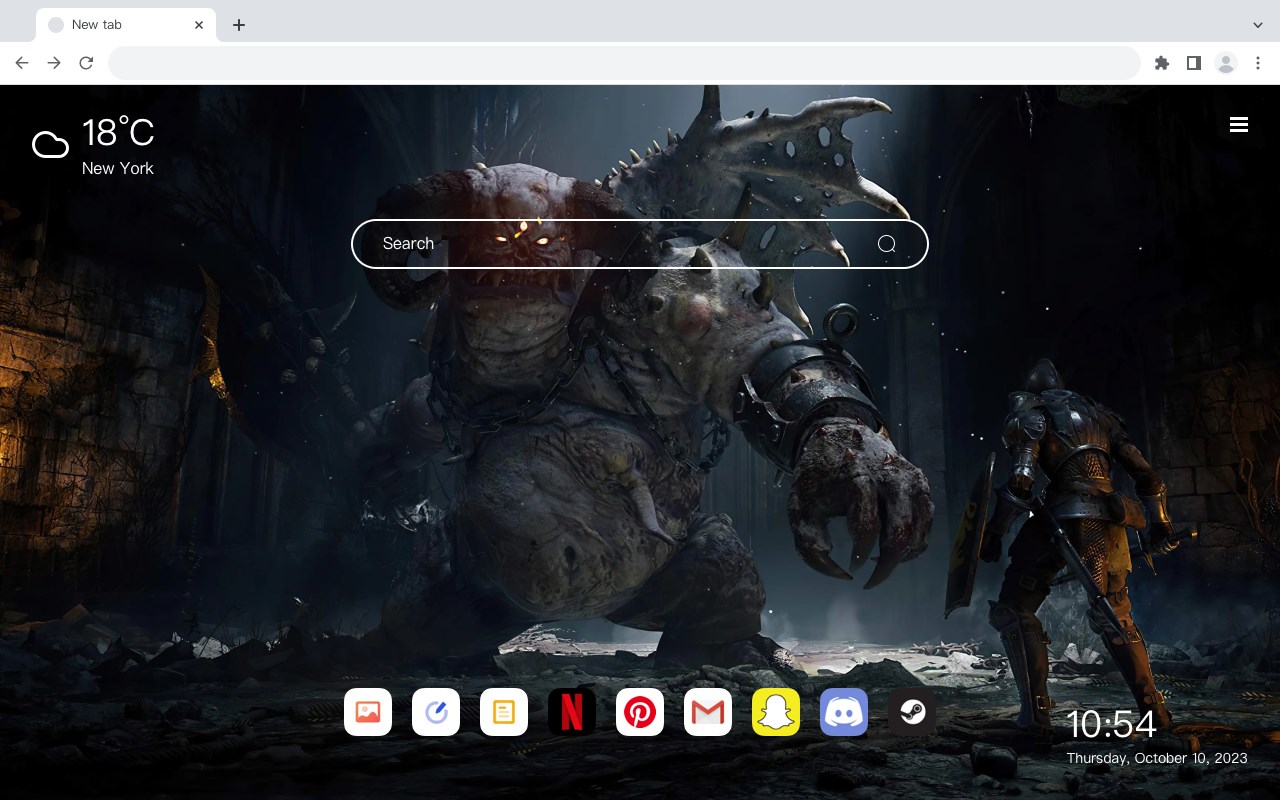Image resolution: width=1280 pixels, height=800 pixels.
Task: Click the cloudy weather icon
Action: [50, 145]
